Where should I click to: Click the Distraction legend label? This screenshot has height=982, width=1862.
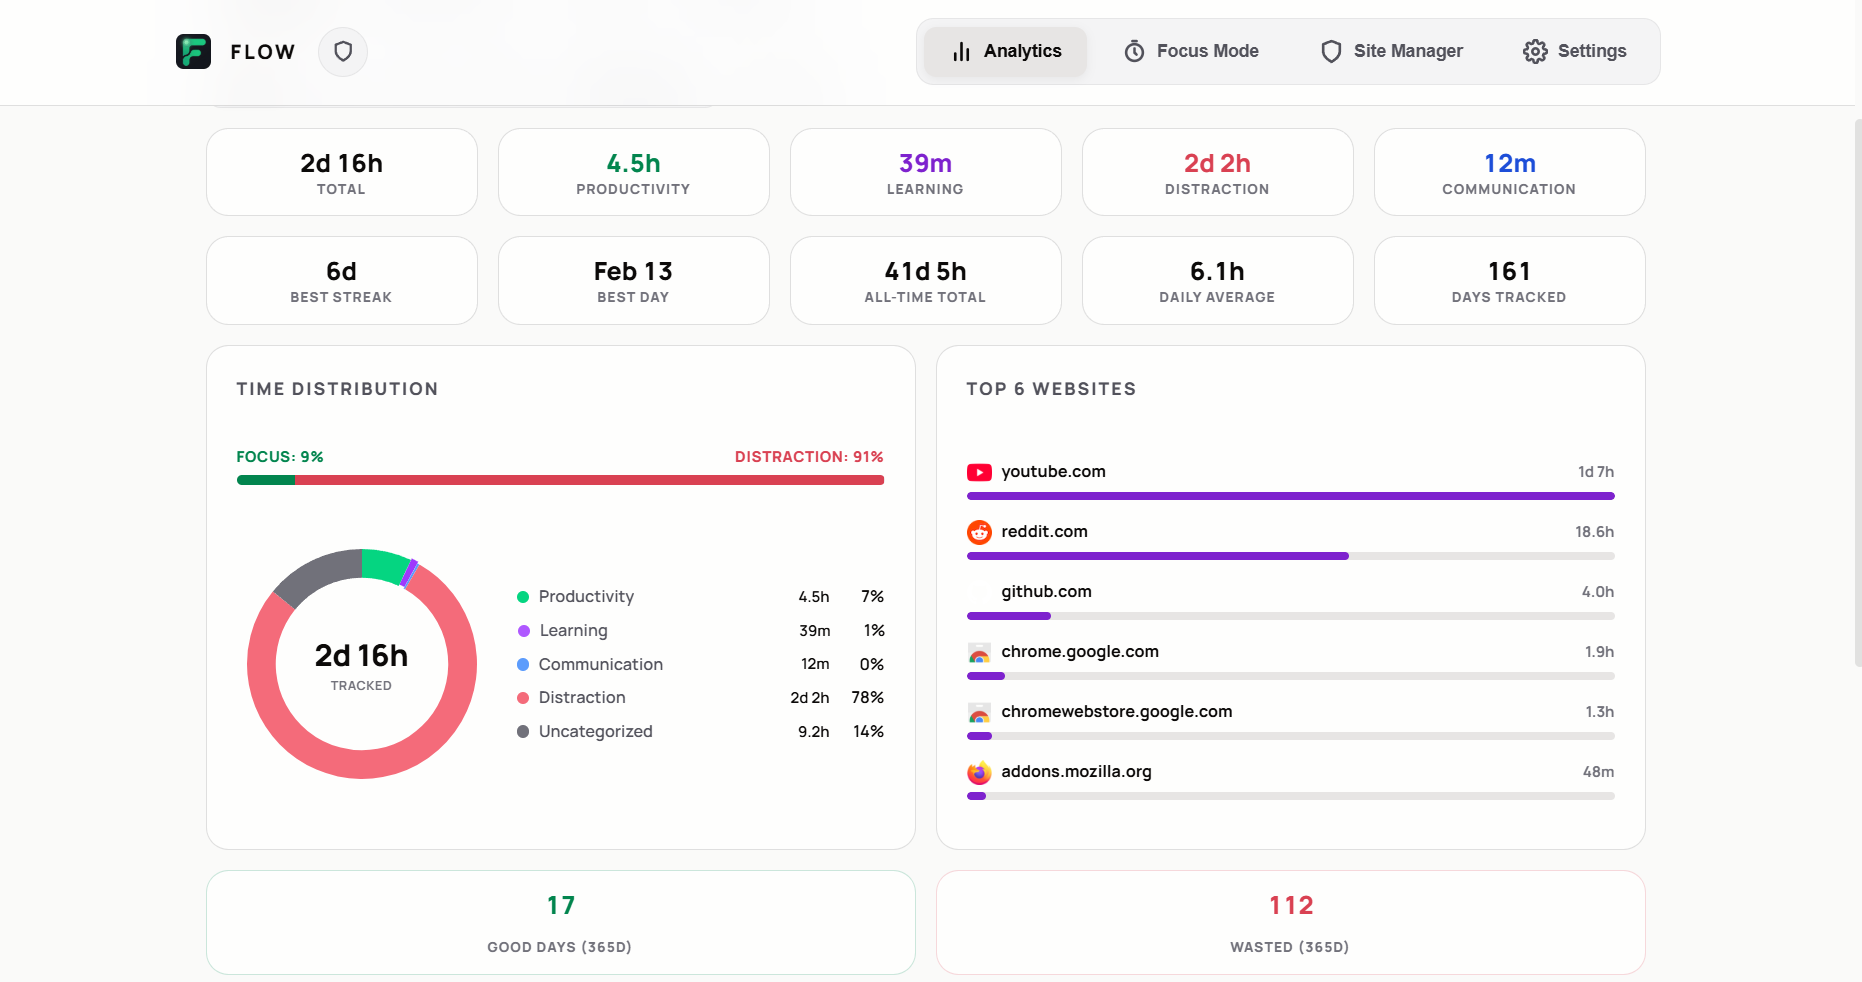(x=582, y=698)
